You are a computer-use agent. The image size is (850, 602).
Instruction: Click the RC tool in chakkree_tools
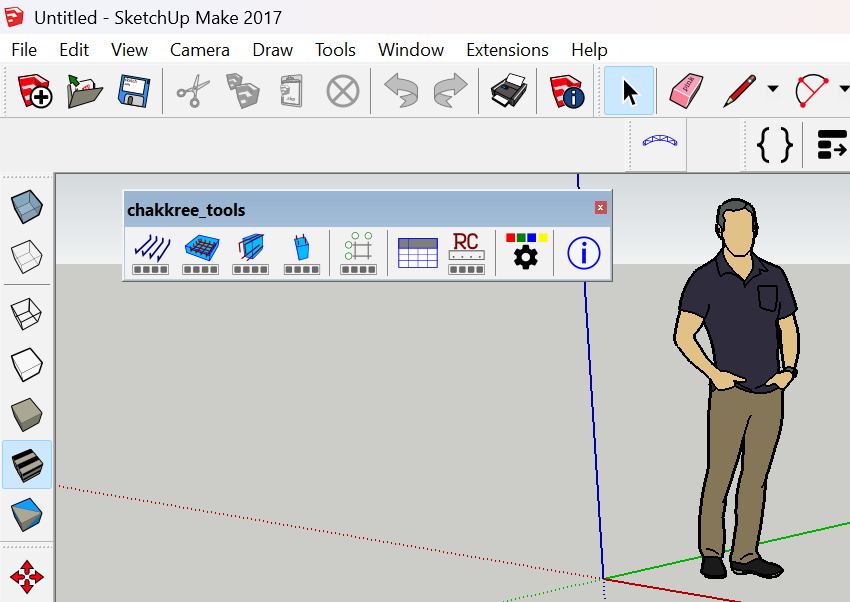[x=466, y=254]
